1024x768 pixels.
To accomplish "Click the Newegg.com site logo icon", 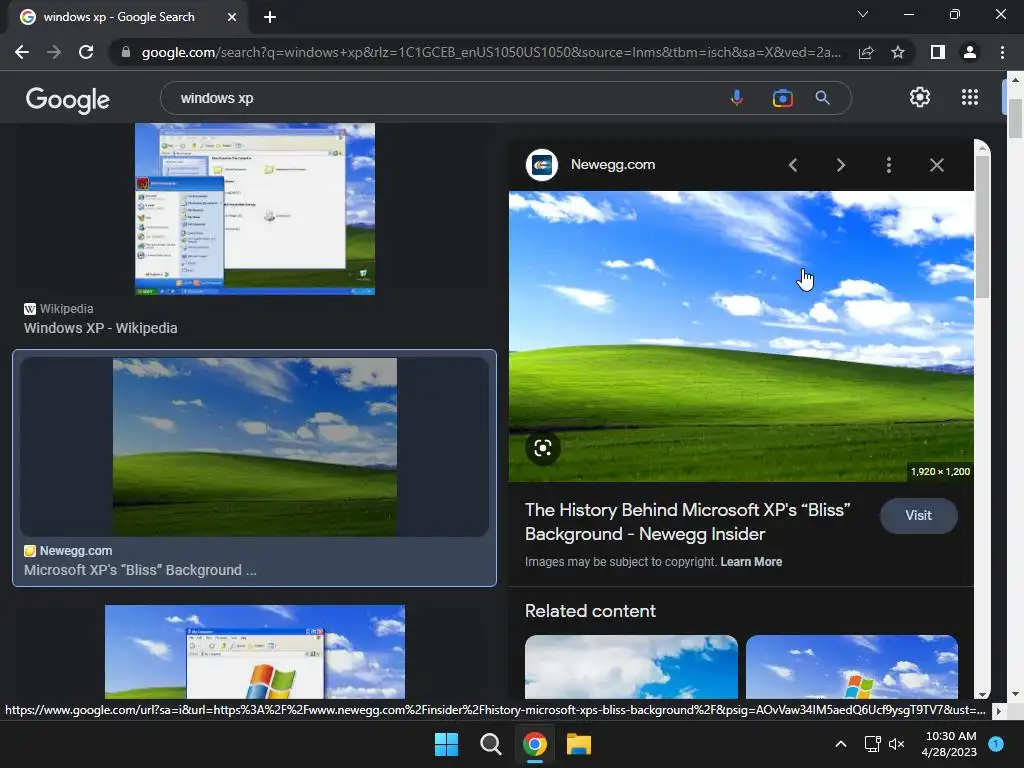I will click(542, 165).
